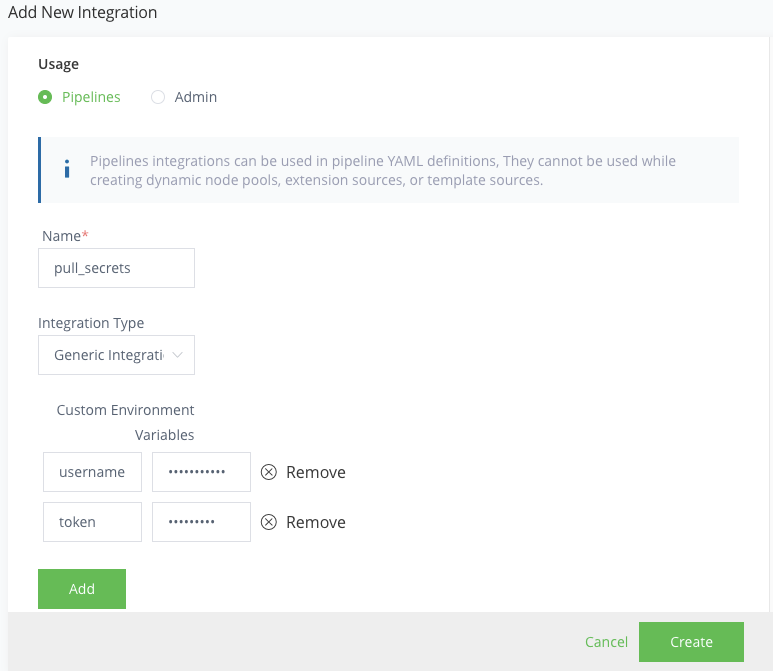This screenshot has width=773, height=671.
Task: Click the token variable key field
Action: [92, 522]
